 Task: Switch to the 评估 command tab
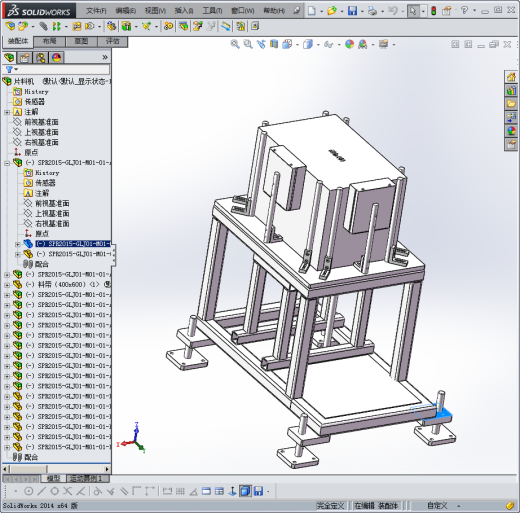(112, 41)
